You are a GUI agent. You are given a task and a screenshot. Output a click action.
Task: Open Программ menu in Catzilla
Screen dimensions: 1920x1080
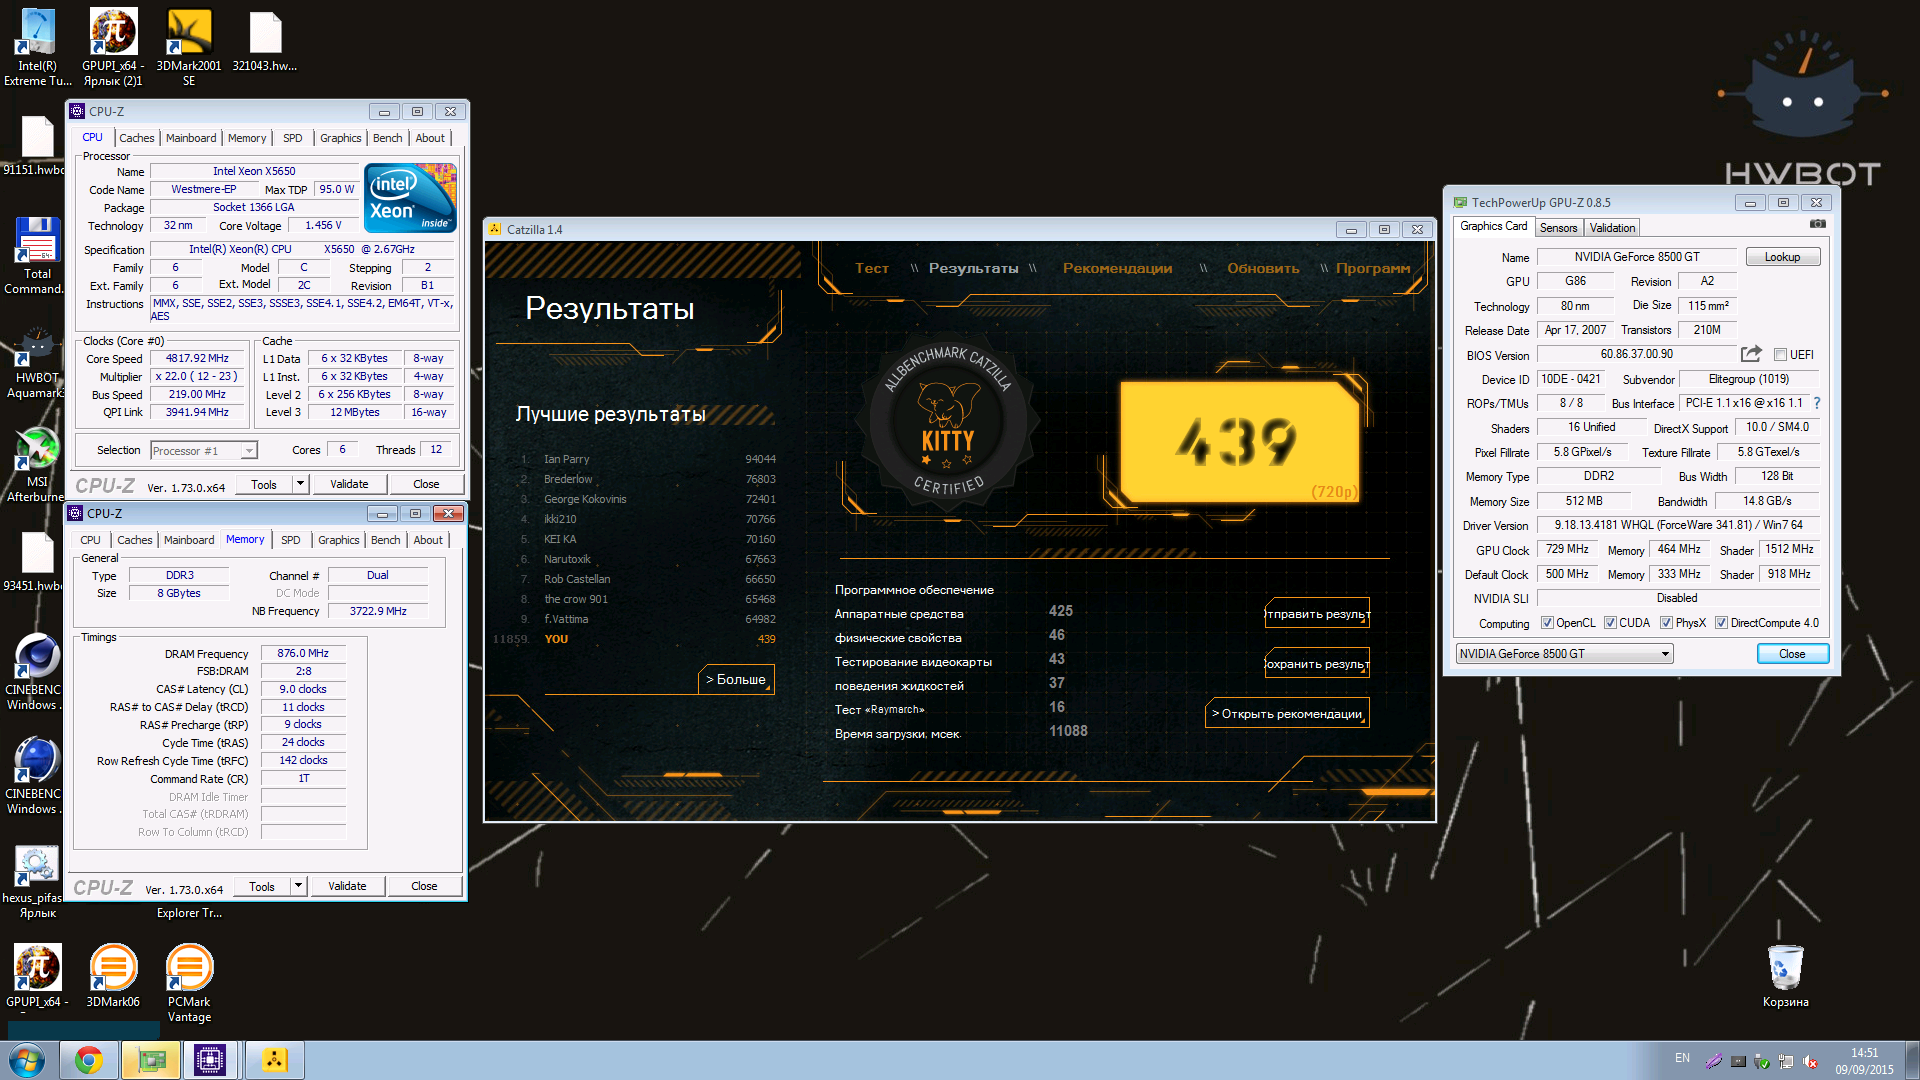point(1372,268)
